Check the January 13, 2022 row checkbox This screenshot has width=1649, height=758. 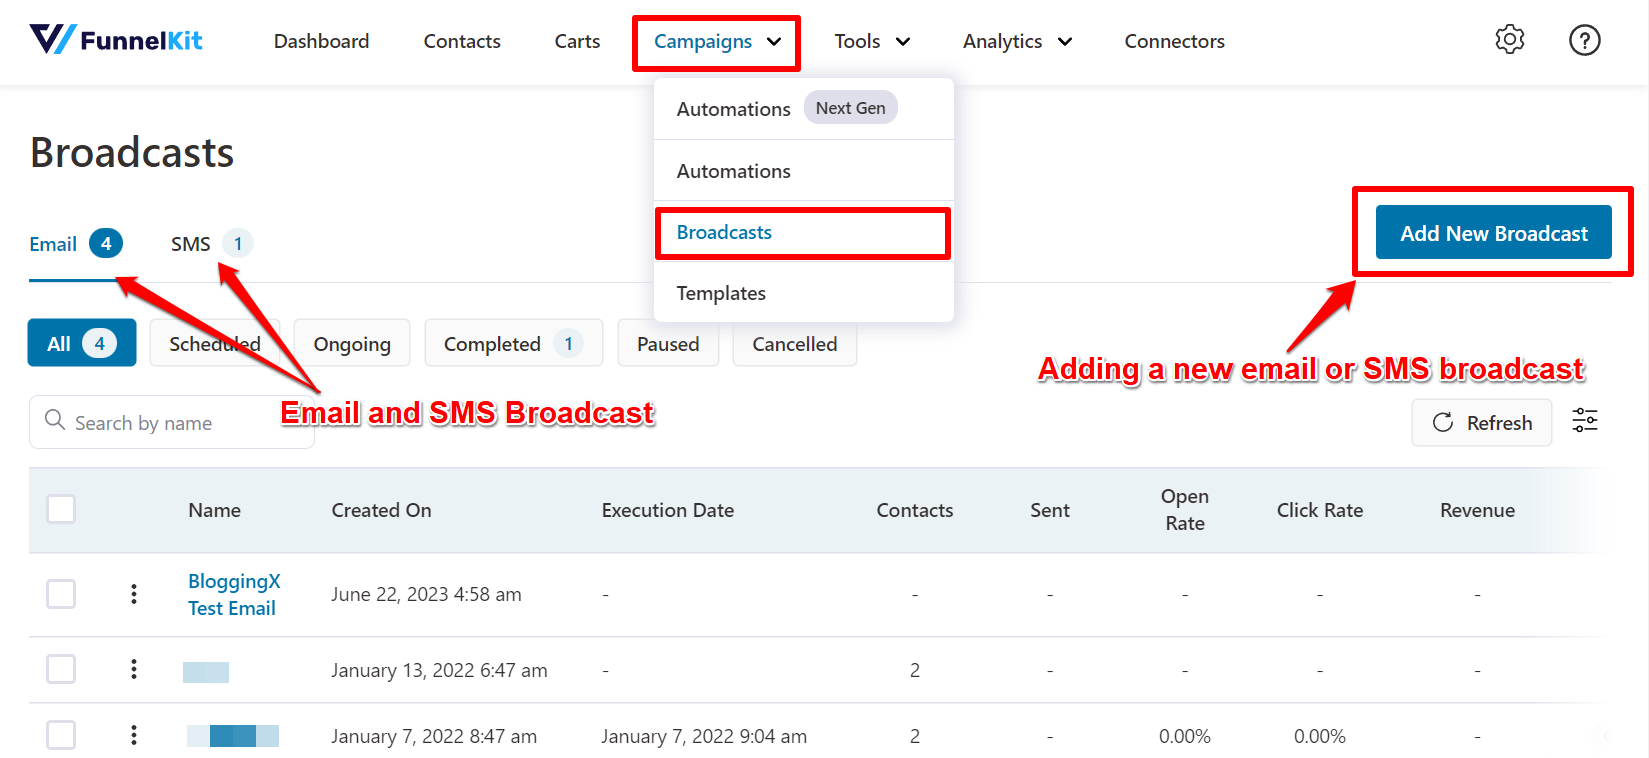coord(61,669)
